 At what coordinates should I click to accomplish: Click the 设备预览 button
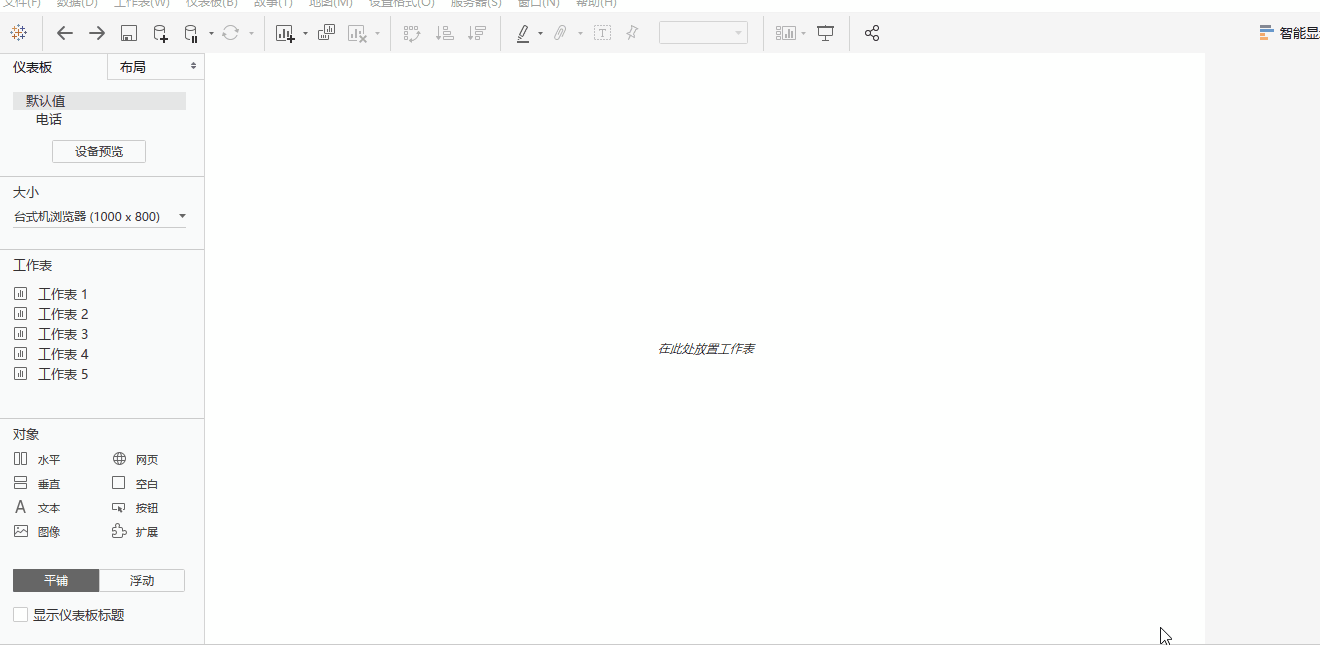99,152
